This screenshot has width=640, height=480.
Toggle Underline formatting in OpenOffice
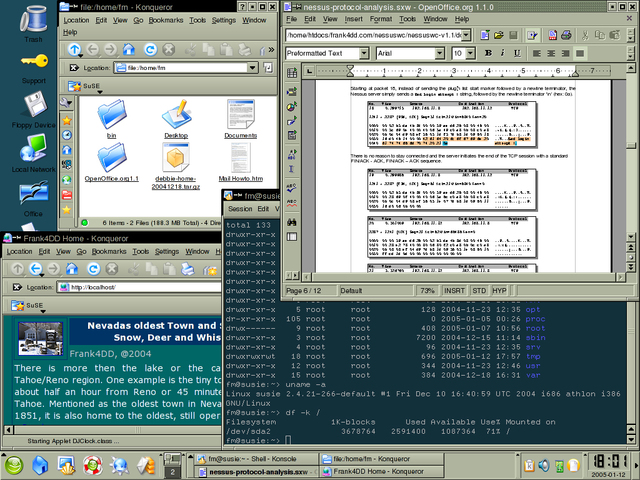point(517,53)
